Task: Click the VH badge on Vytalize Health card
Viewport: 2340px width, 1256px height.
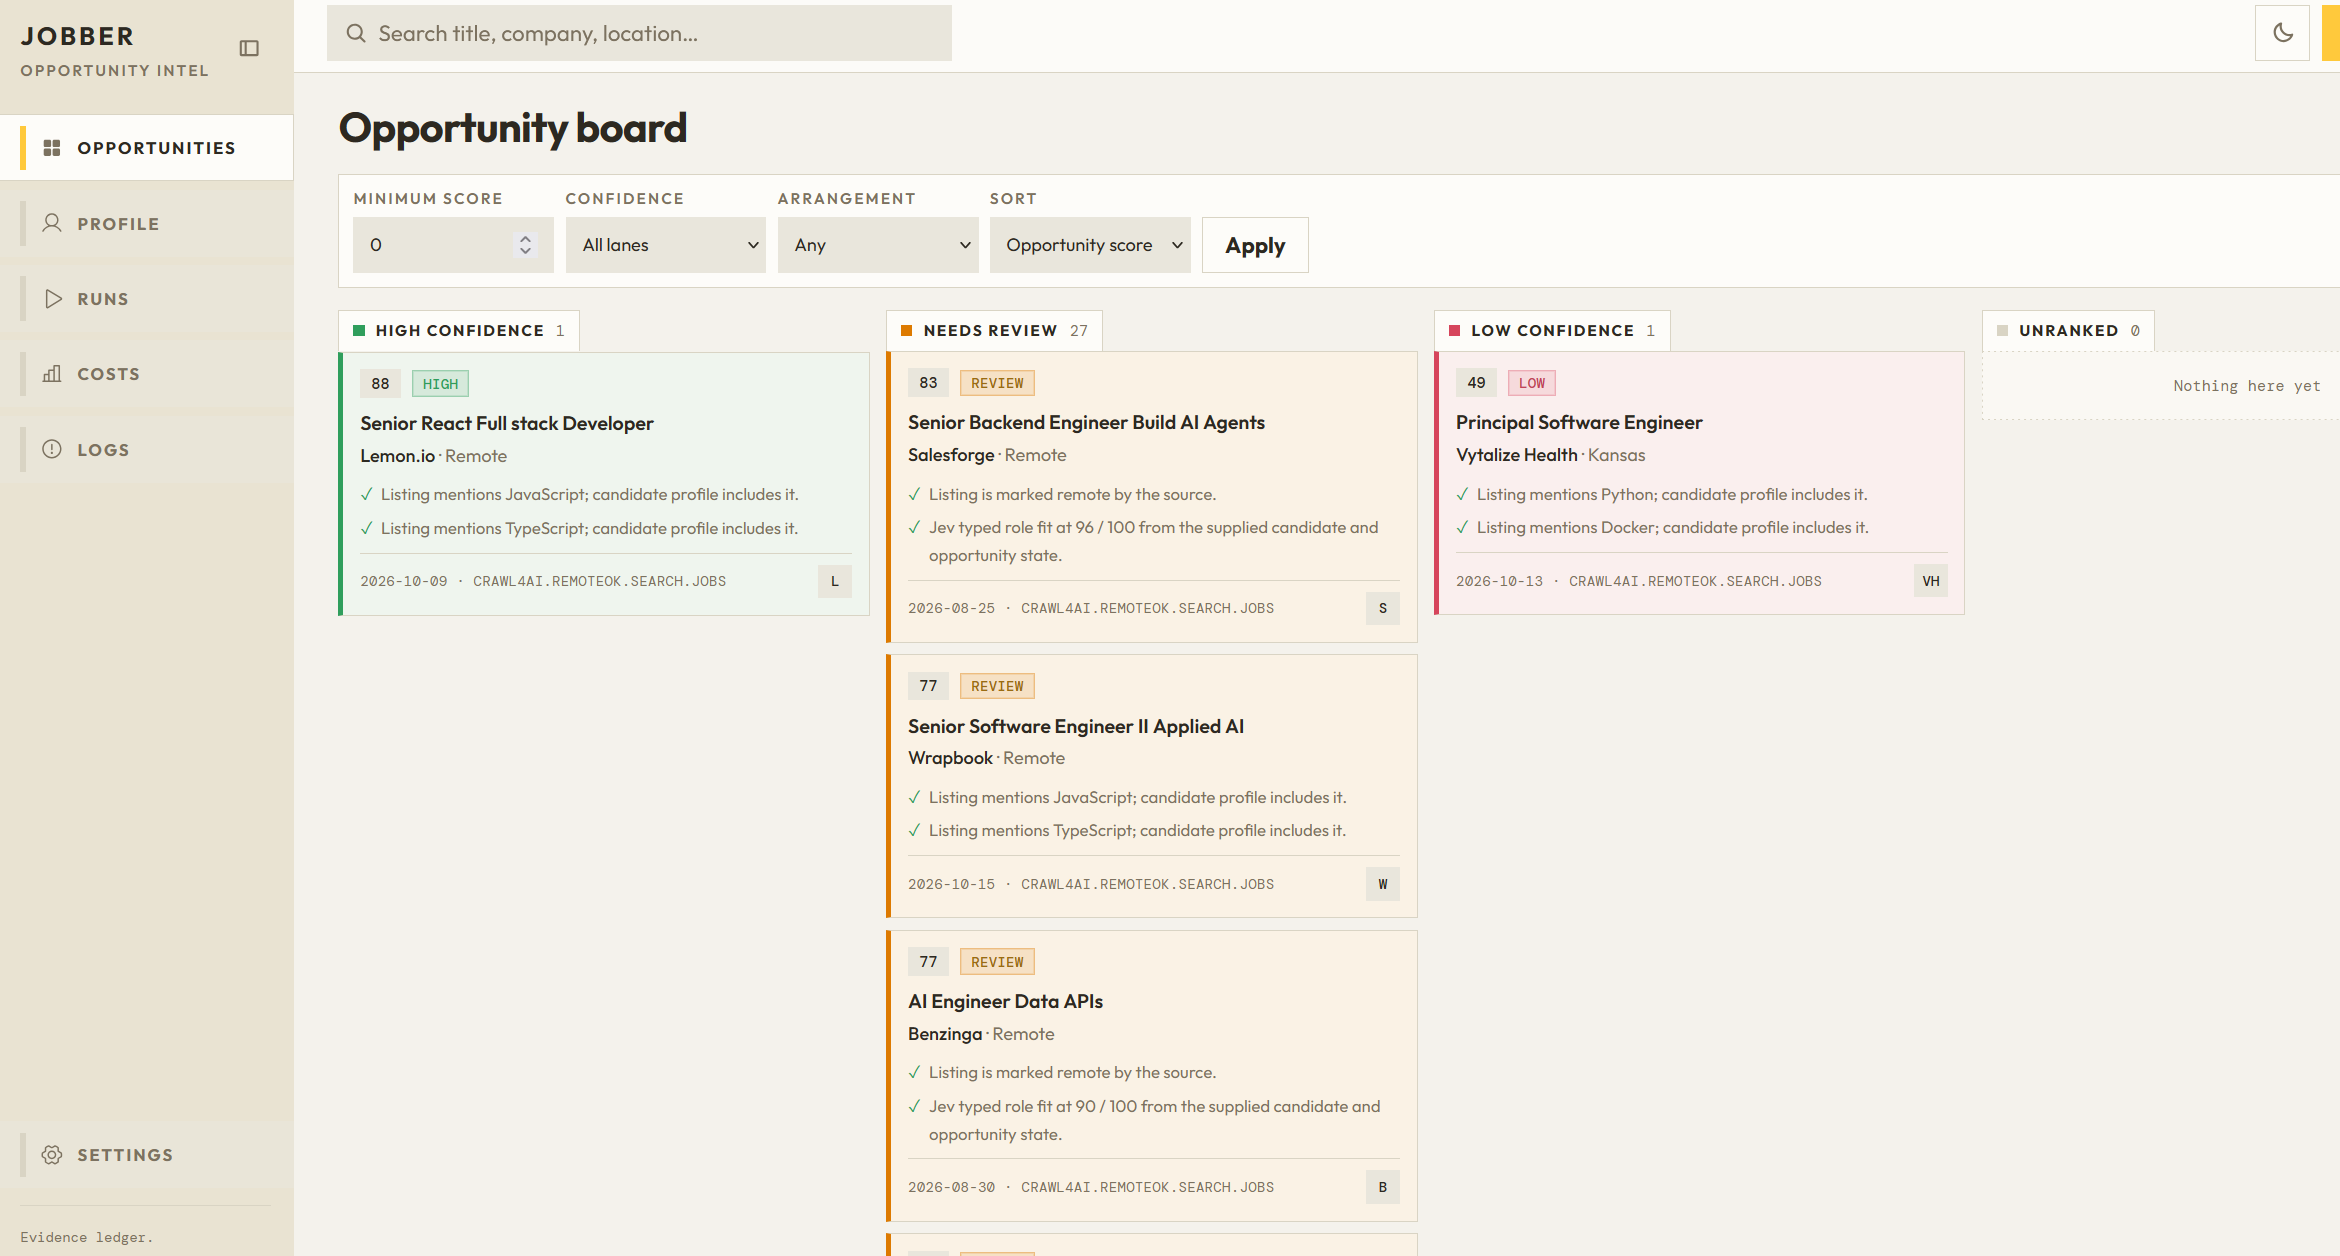Action: pos(1930,581)
